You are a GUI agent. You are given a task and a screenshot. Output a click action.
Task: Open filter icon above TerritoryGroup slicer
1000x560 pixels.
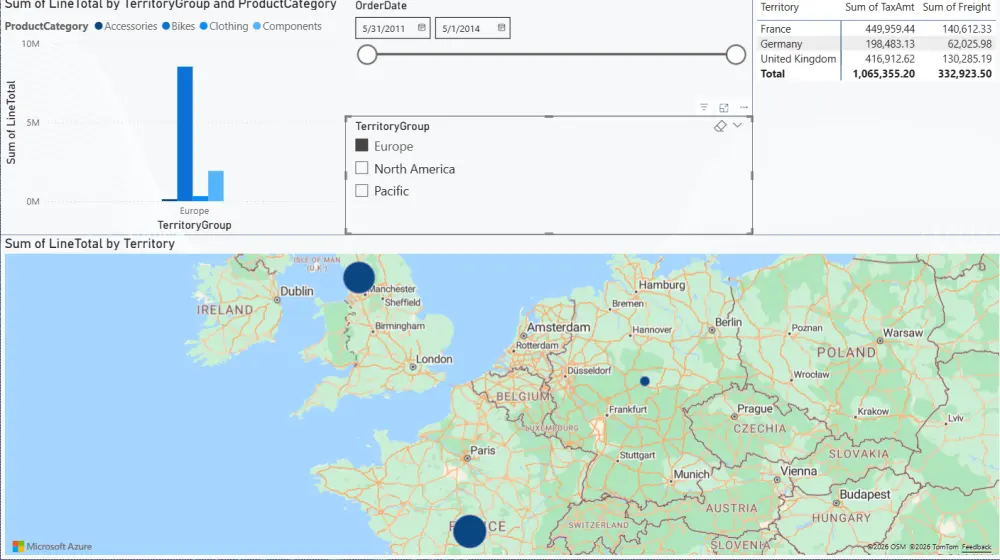coord(703,107)
